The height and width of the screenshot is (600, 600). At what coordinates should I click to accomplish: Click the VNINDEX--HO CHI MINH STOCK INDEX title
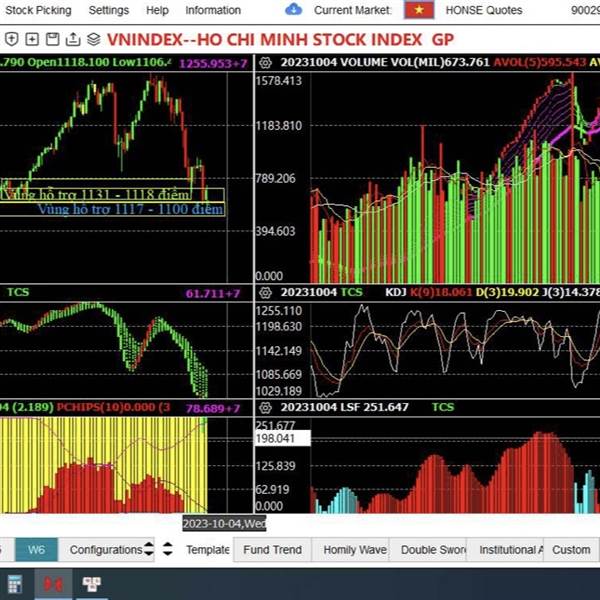[x=264, y=39]
